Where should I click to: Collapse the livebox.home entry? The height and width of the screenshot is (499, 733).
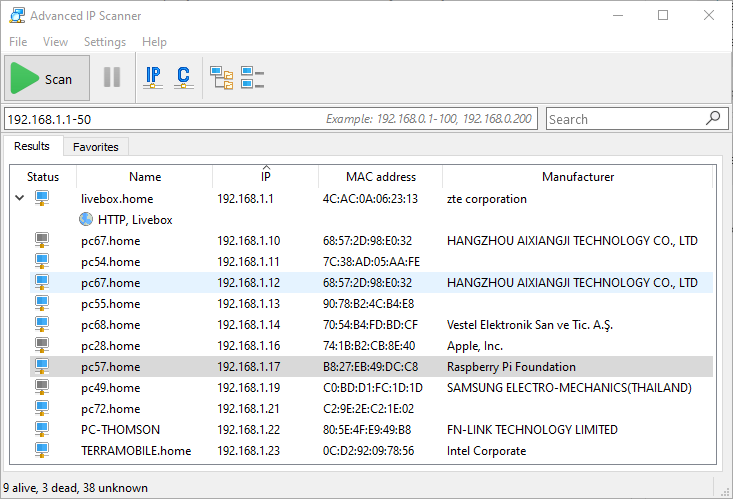coord(20,198)
